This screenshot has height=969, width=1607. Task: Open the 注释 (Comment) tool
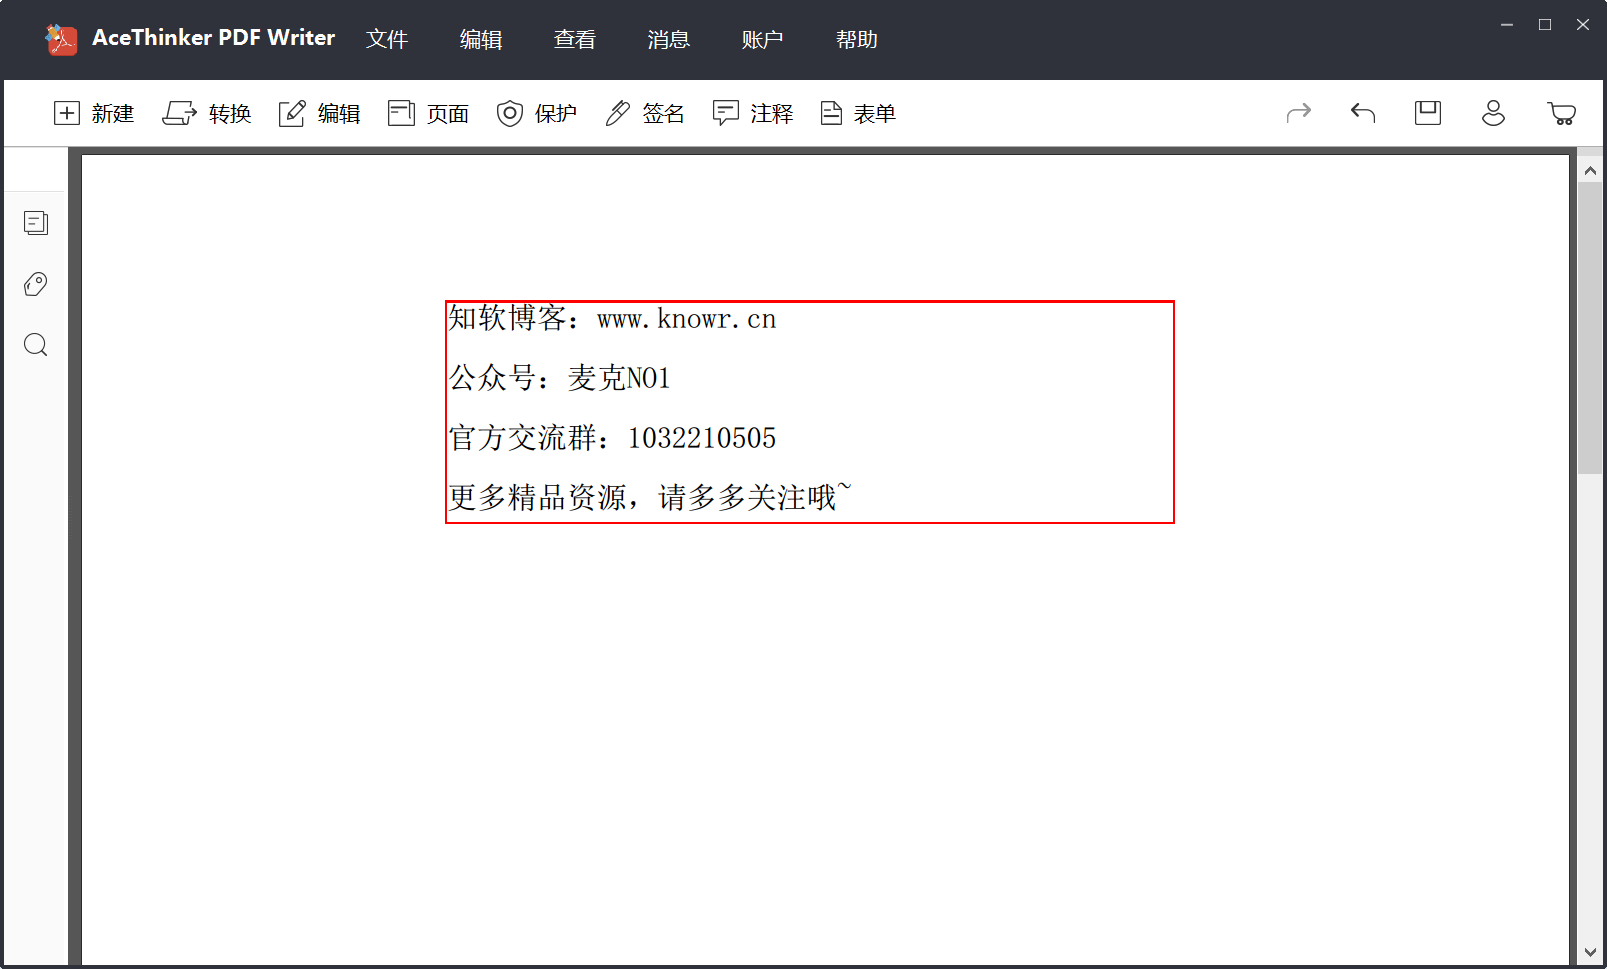click(x=753, y=113)
